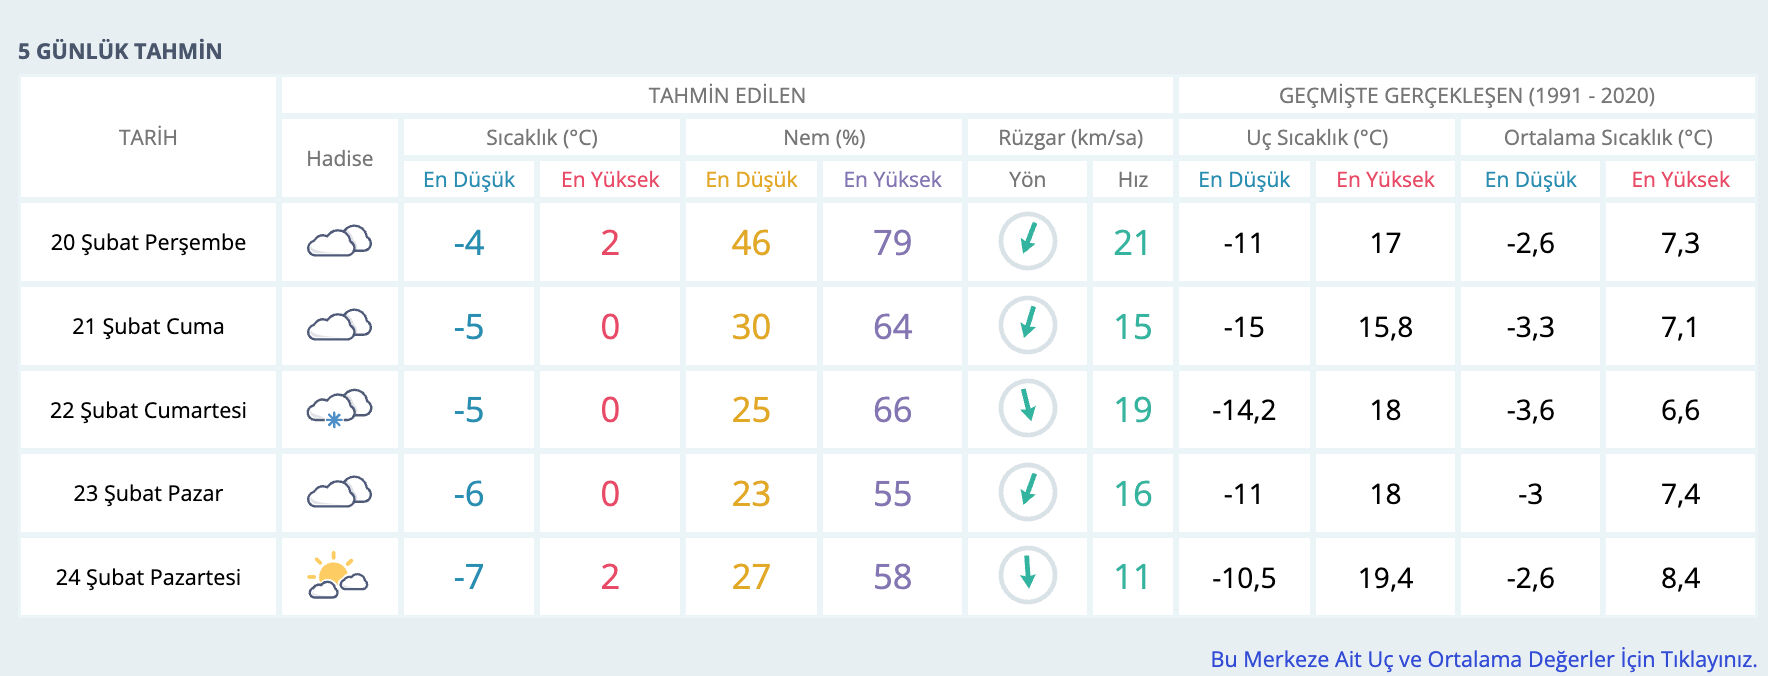Screen dimensions: 1768x676
Task: Click the cloudy icon for 21 Şubat Cuma
Action: pos(339,326)
